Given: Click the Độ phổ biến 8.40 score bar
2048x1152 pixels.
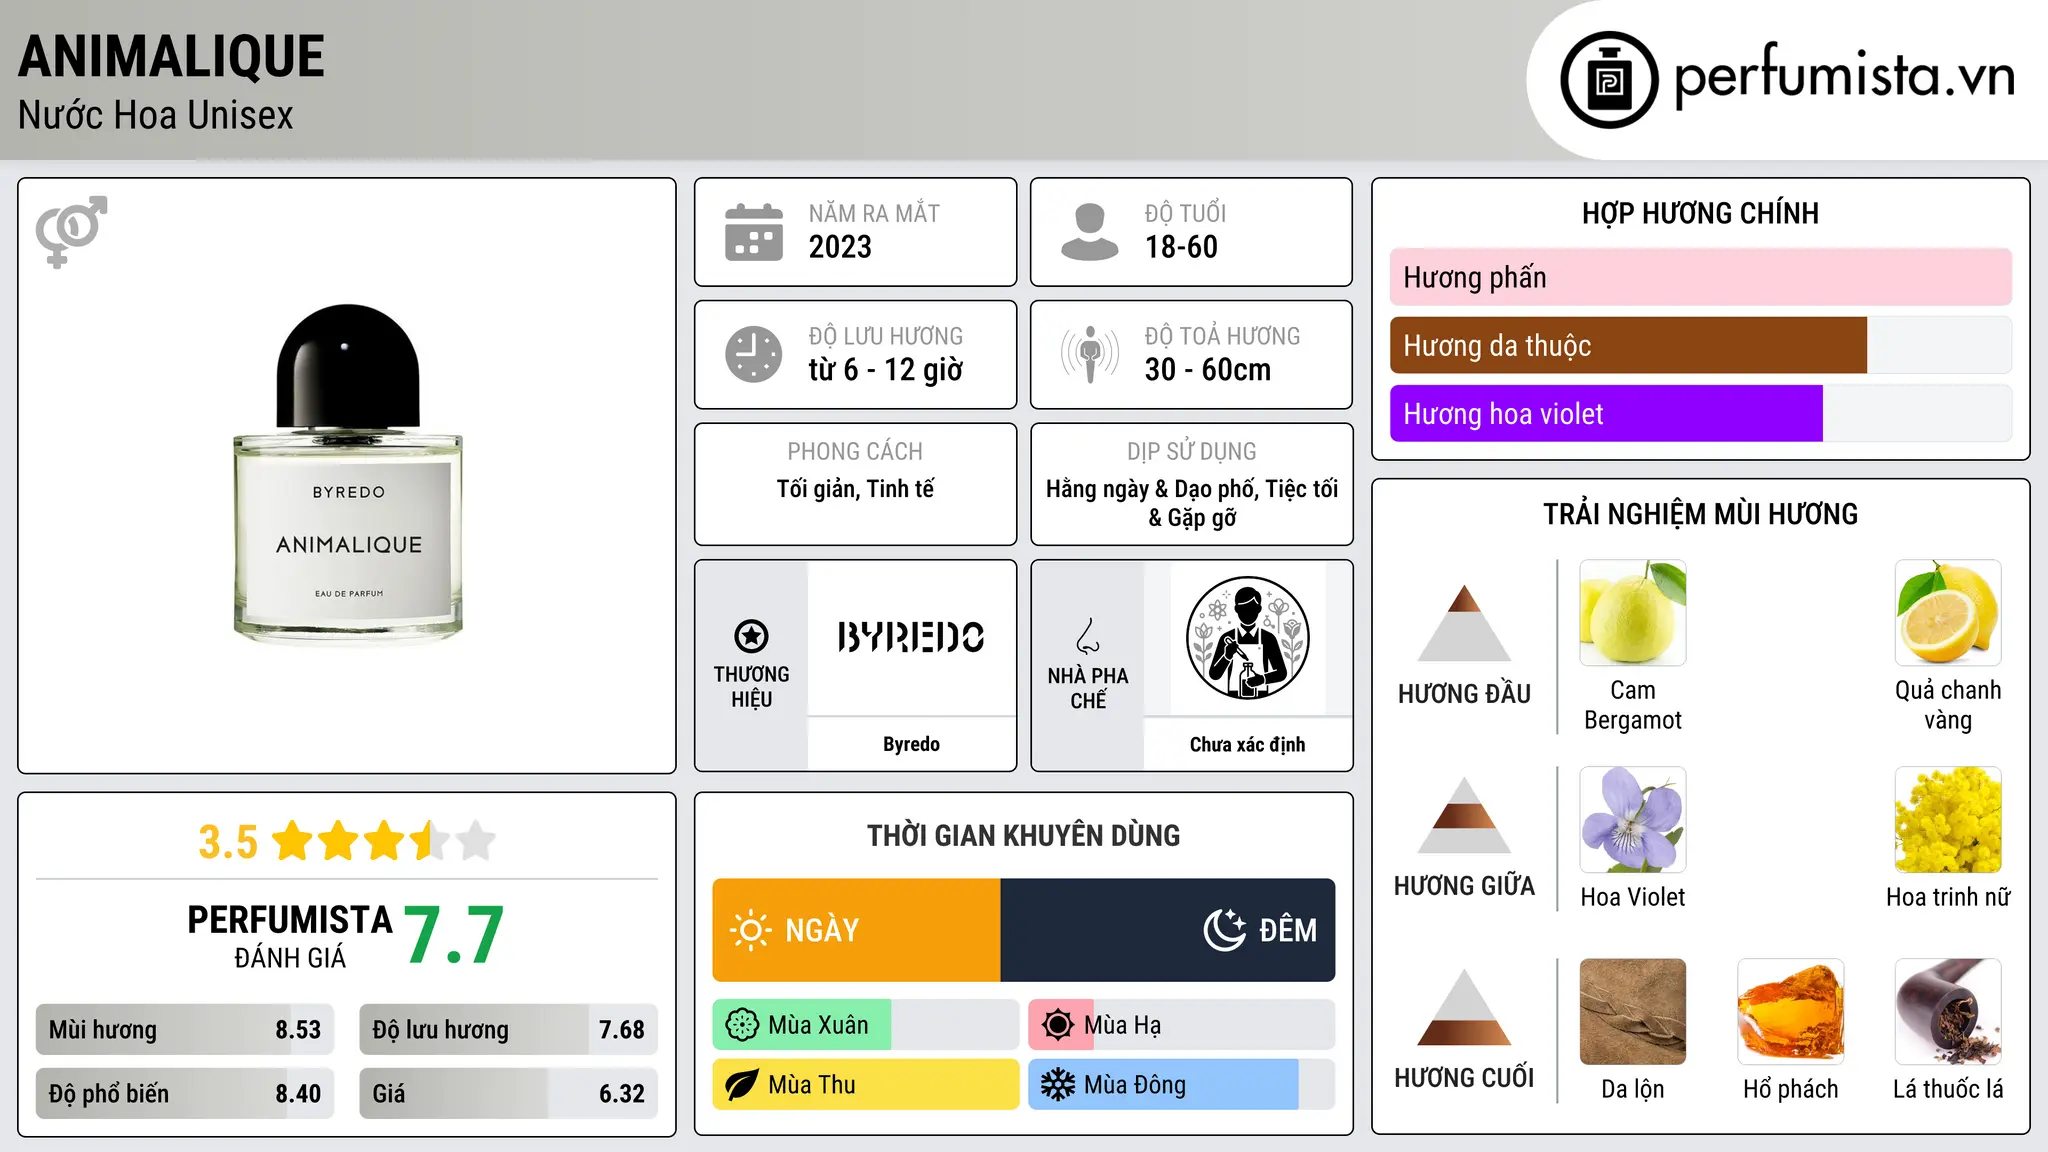Looking at the screenshot, I should click(185, 1094).
